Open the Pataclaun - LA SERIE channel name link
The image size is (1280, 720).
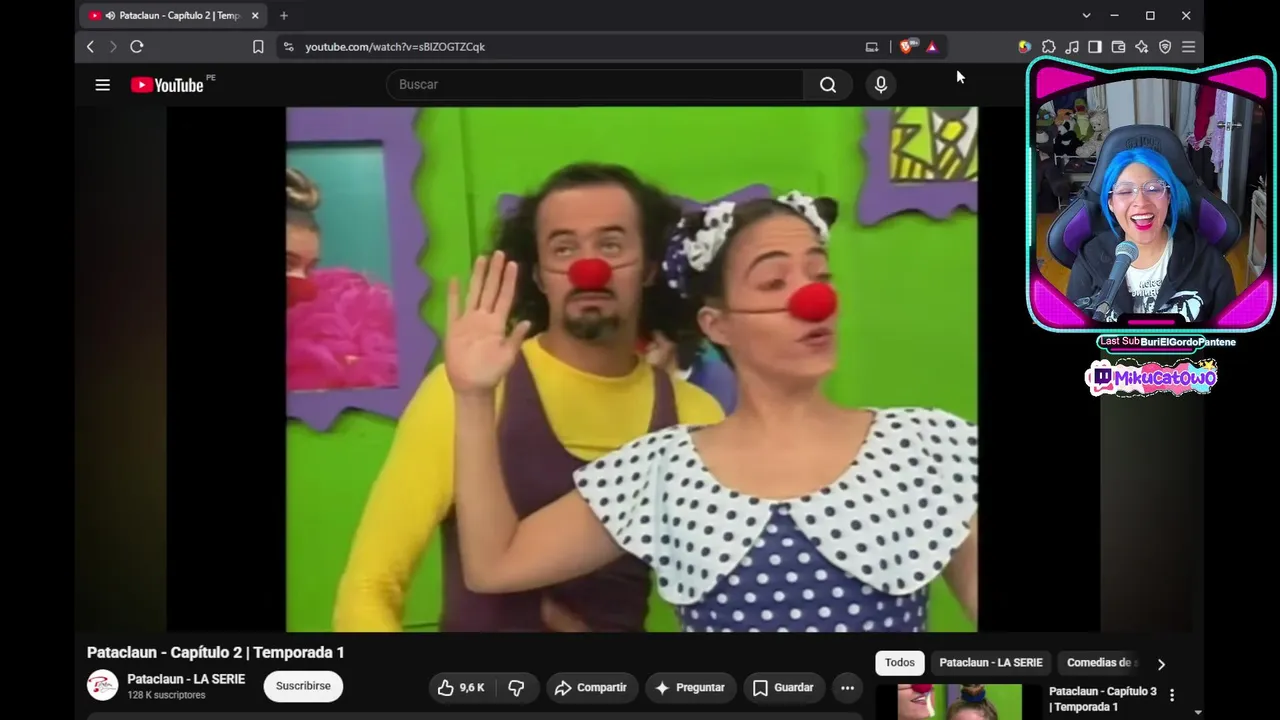coord(186,679)
